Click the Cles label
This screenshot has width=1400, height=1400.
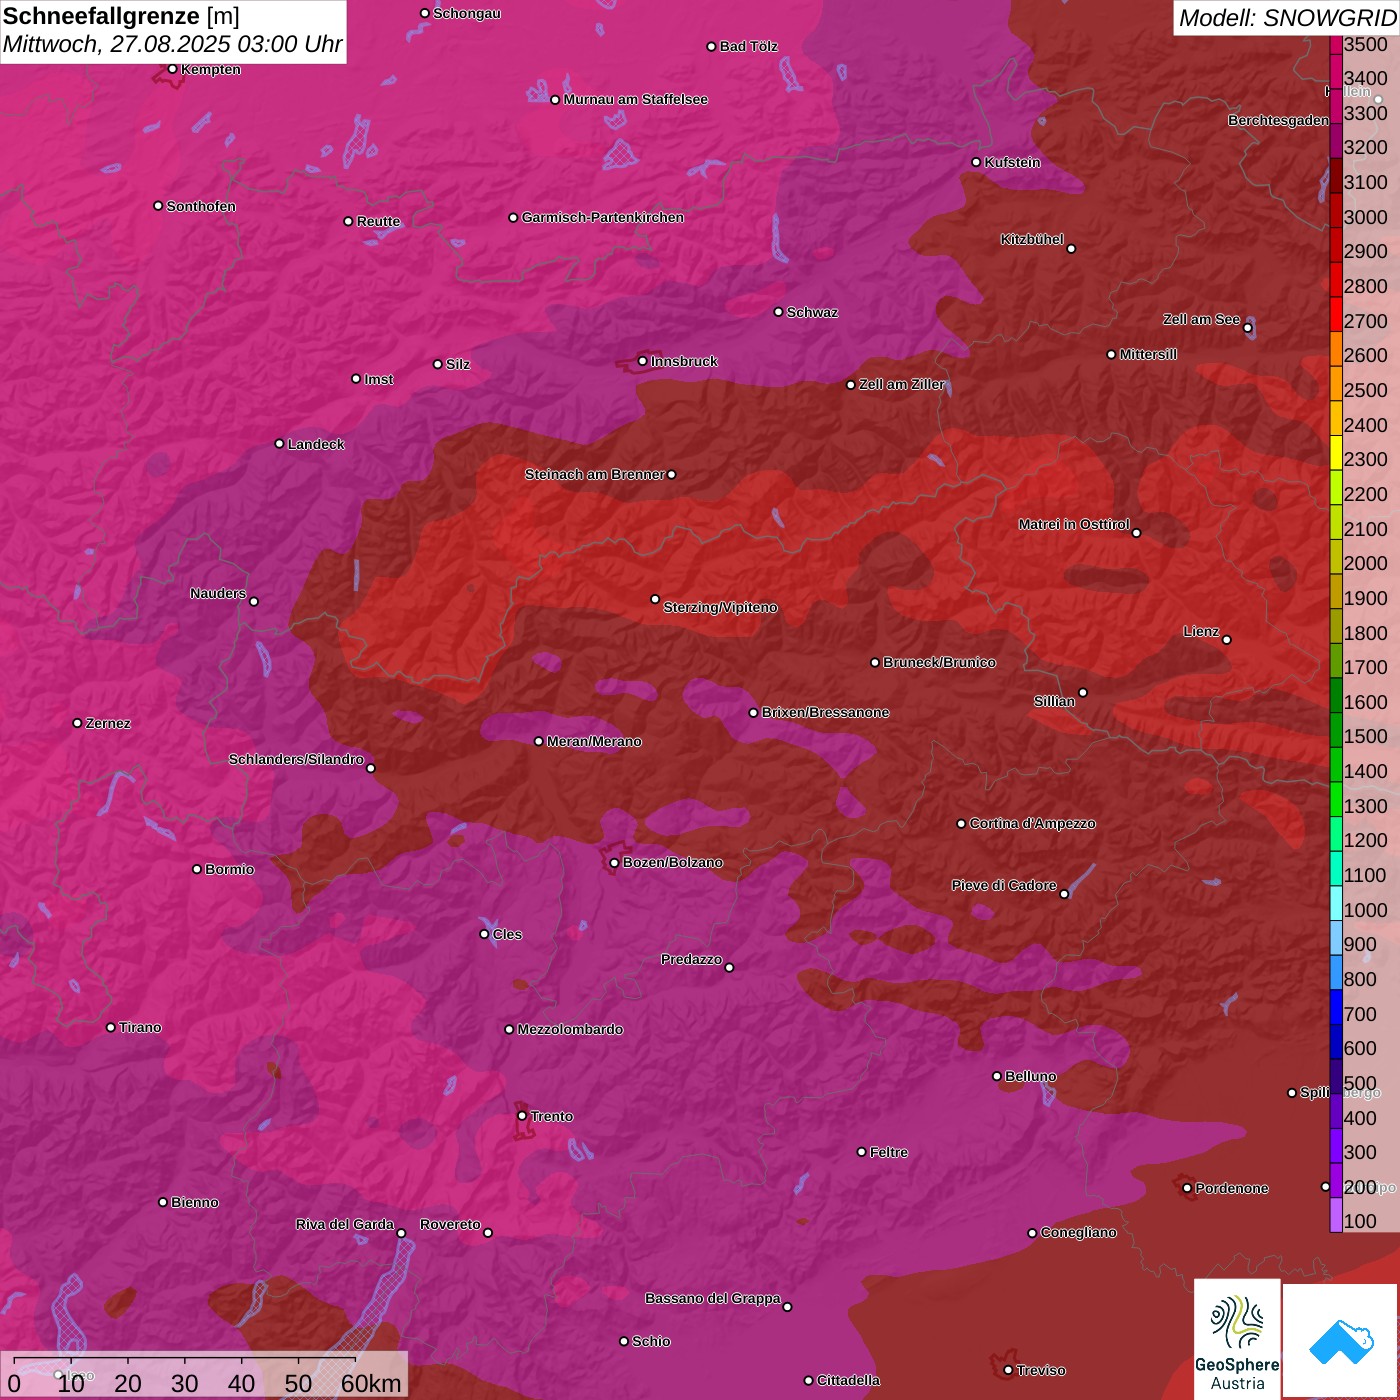pyautogui.click(x=507, y=934)
